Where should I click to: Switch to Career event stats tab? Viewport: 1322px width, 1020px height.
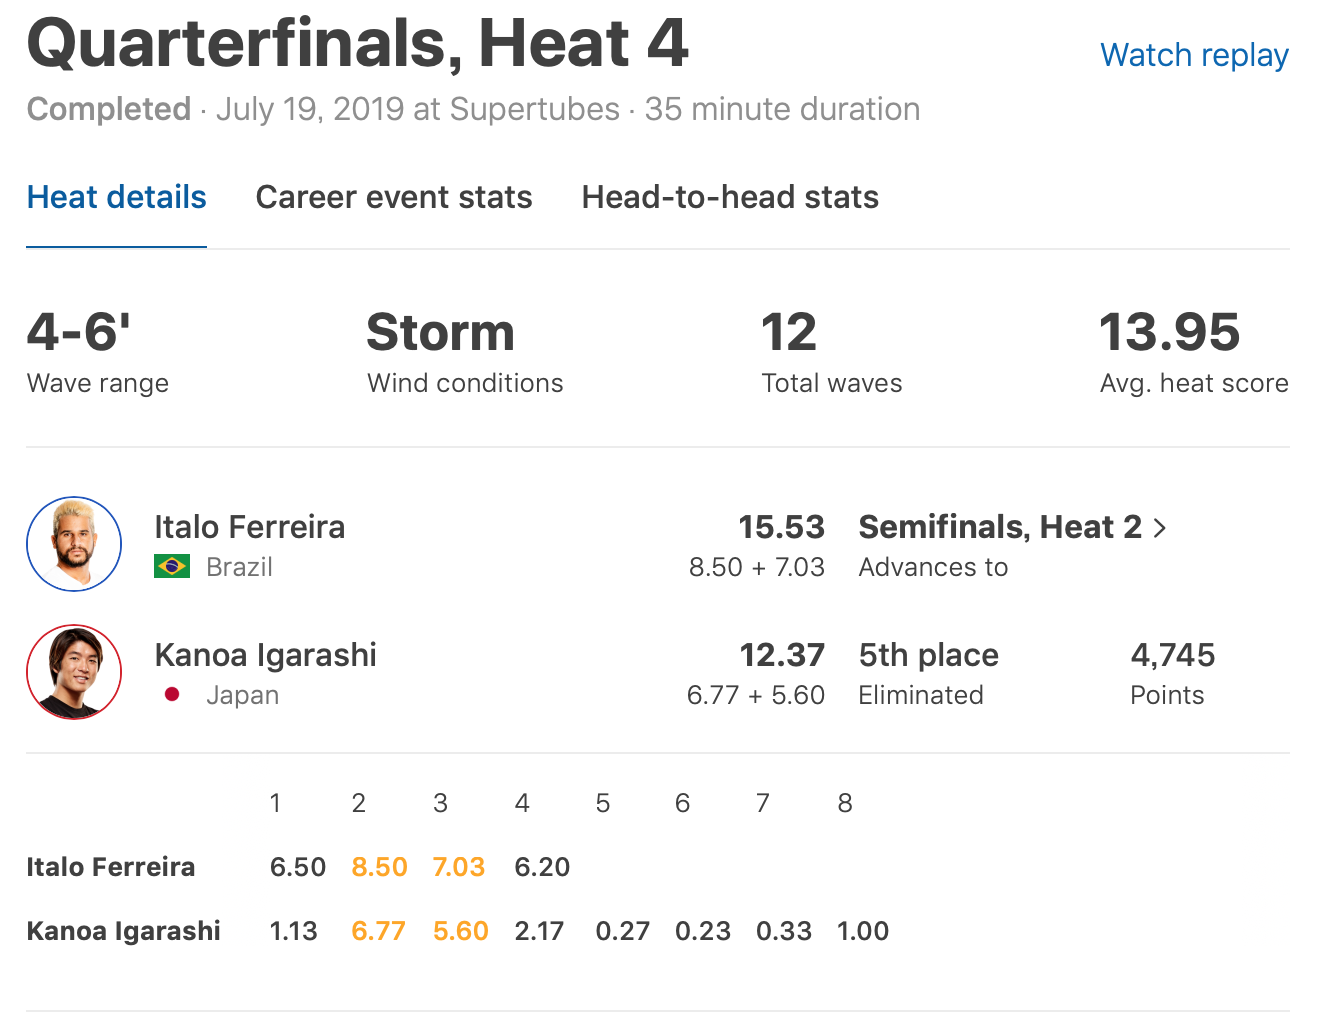click(x=394, y=197)
